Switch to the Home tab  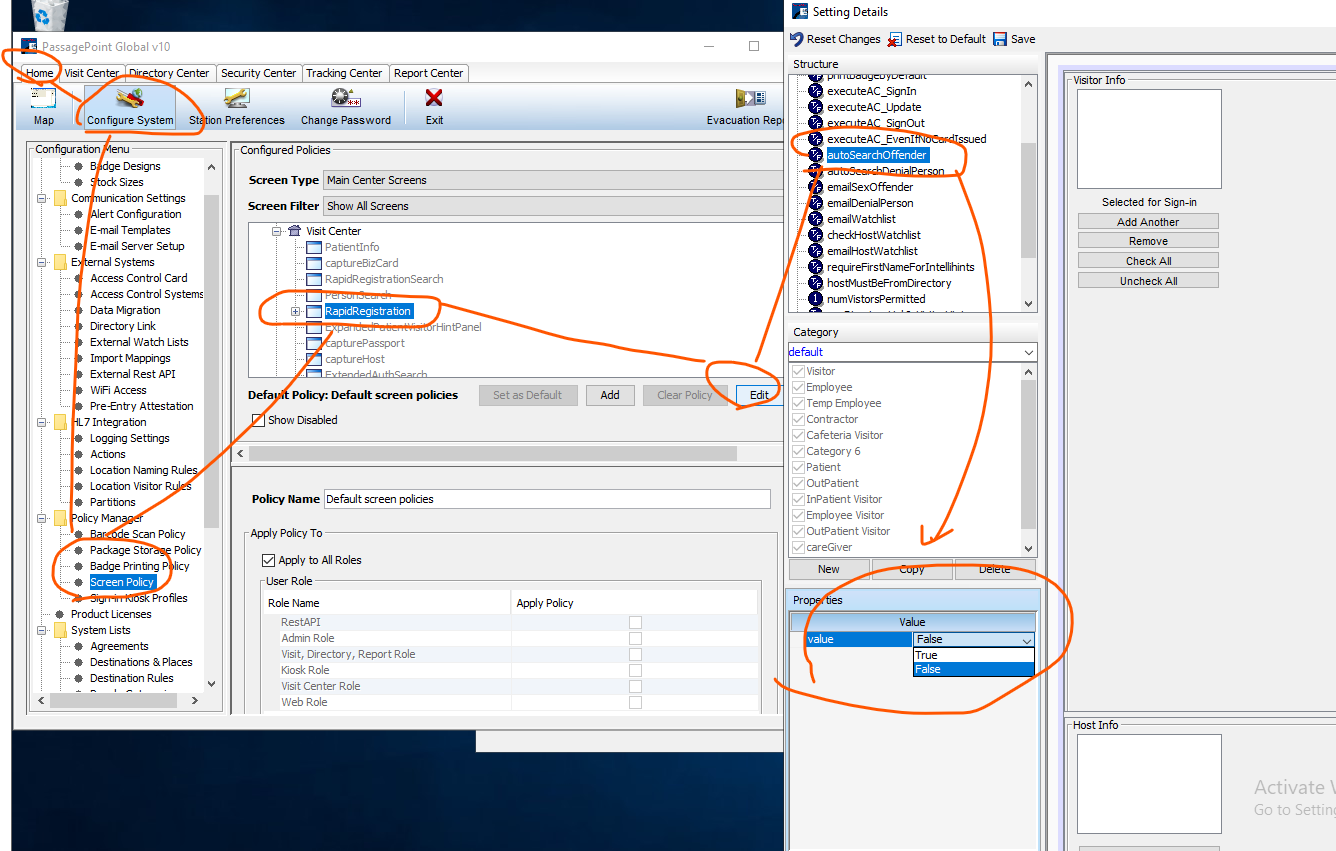tap(40, 73)
